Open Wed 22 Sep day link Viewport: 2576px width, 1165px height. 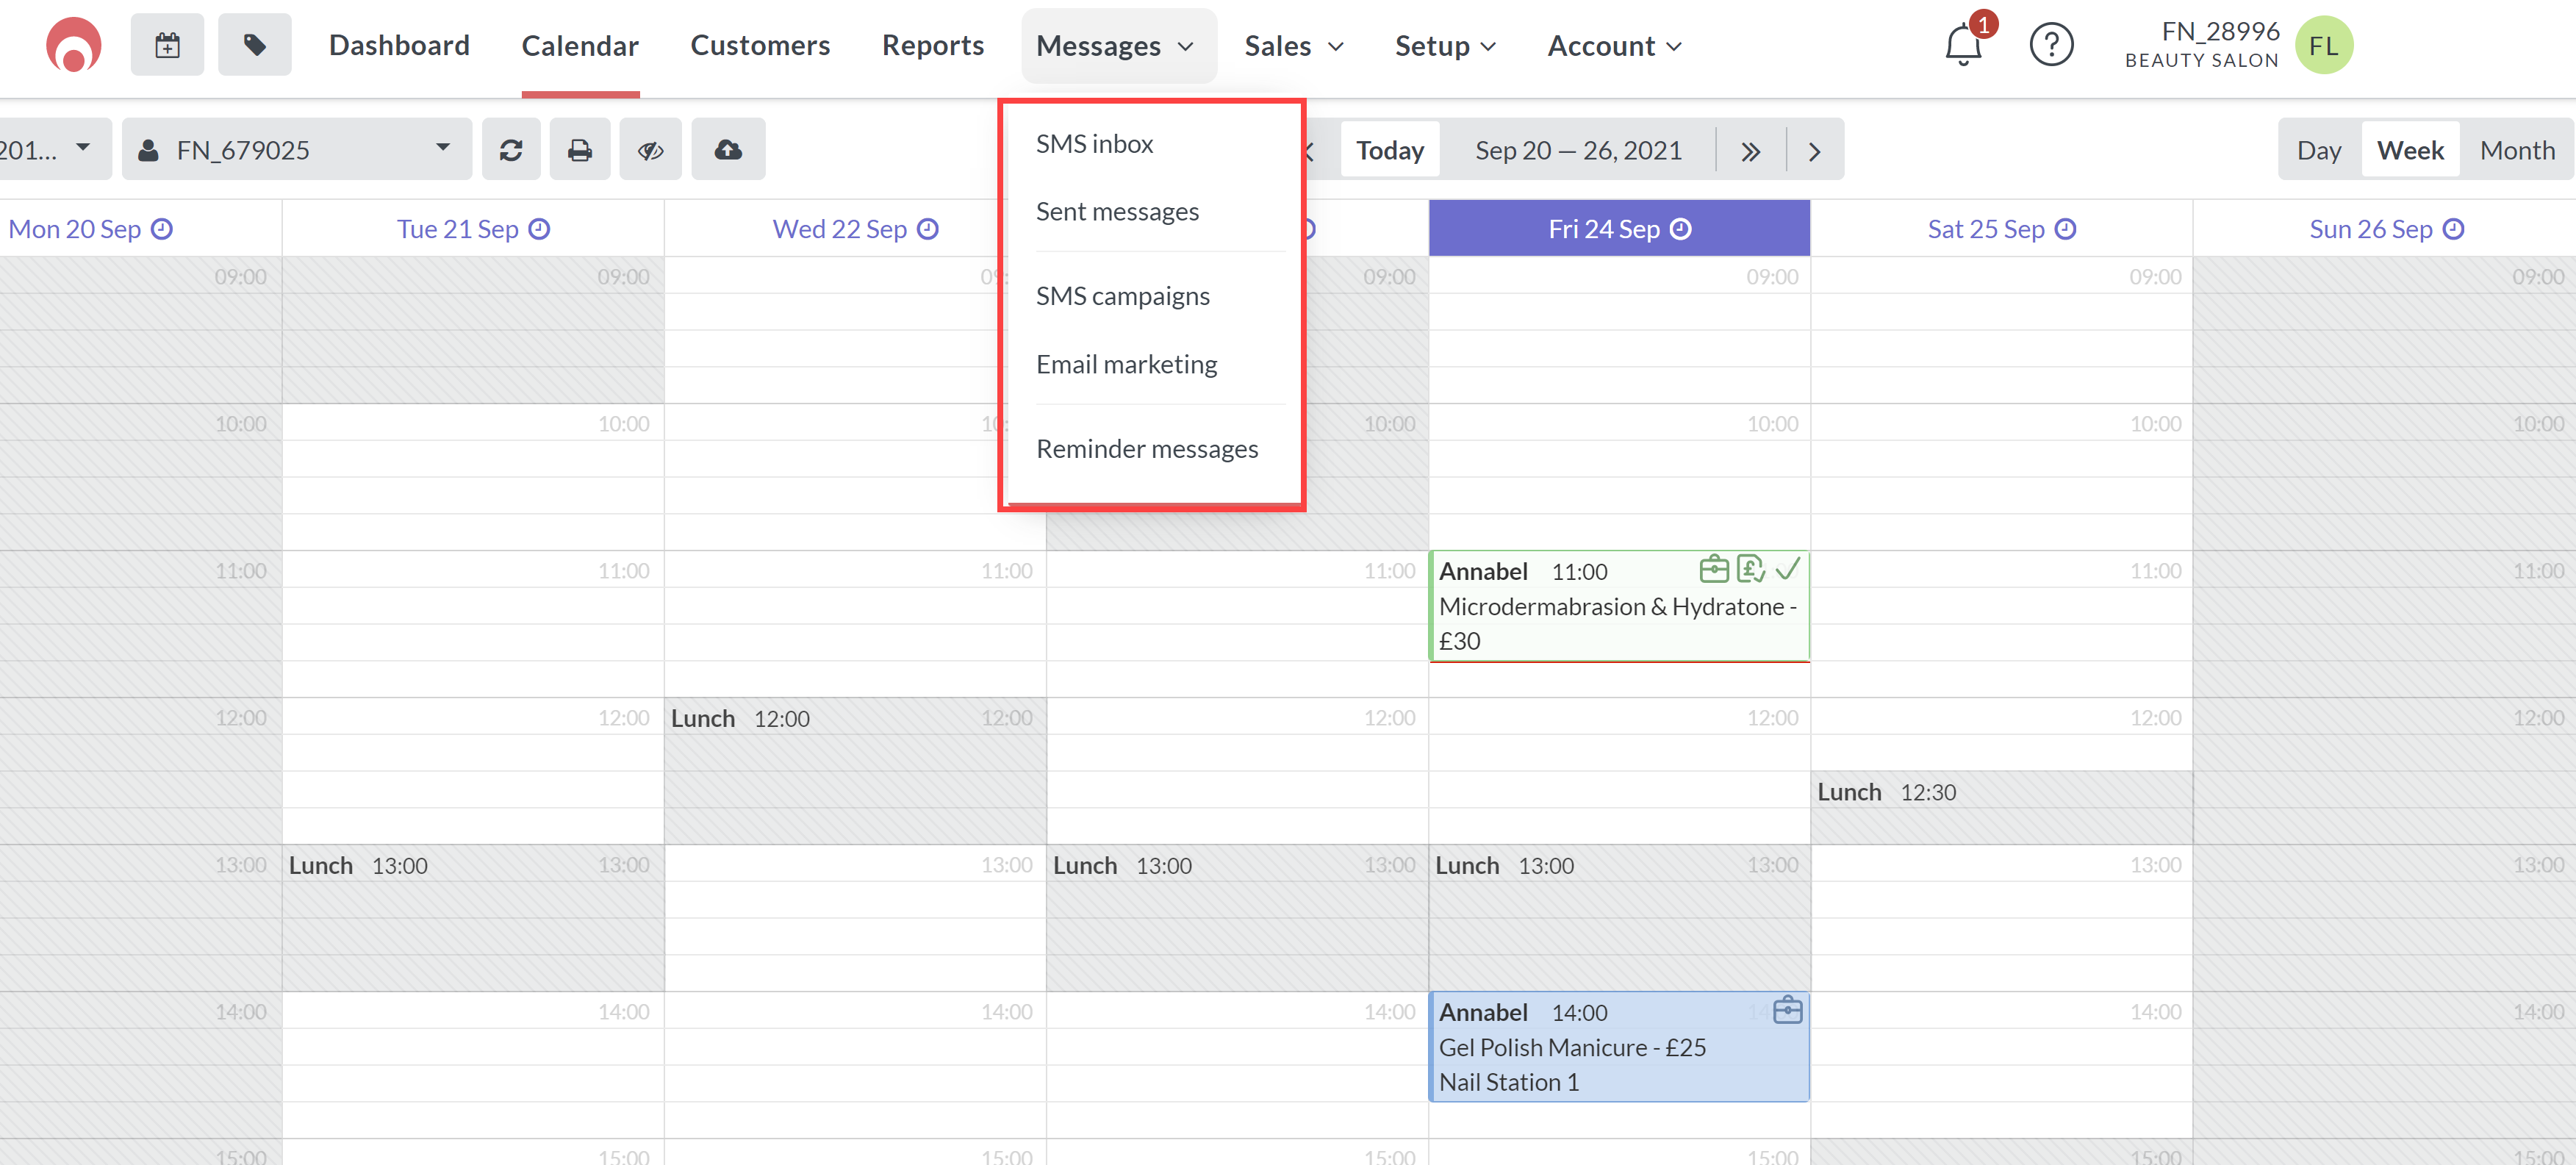839,229
